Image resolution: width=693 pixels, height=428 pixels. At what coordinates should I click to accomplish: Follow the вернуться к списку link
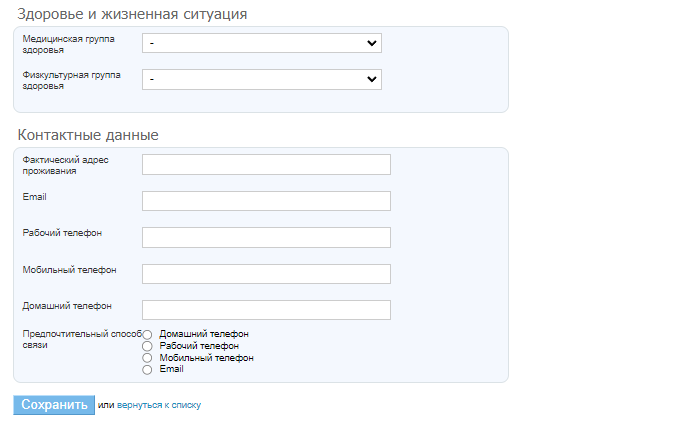point(159,405)
